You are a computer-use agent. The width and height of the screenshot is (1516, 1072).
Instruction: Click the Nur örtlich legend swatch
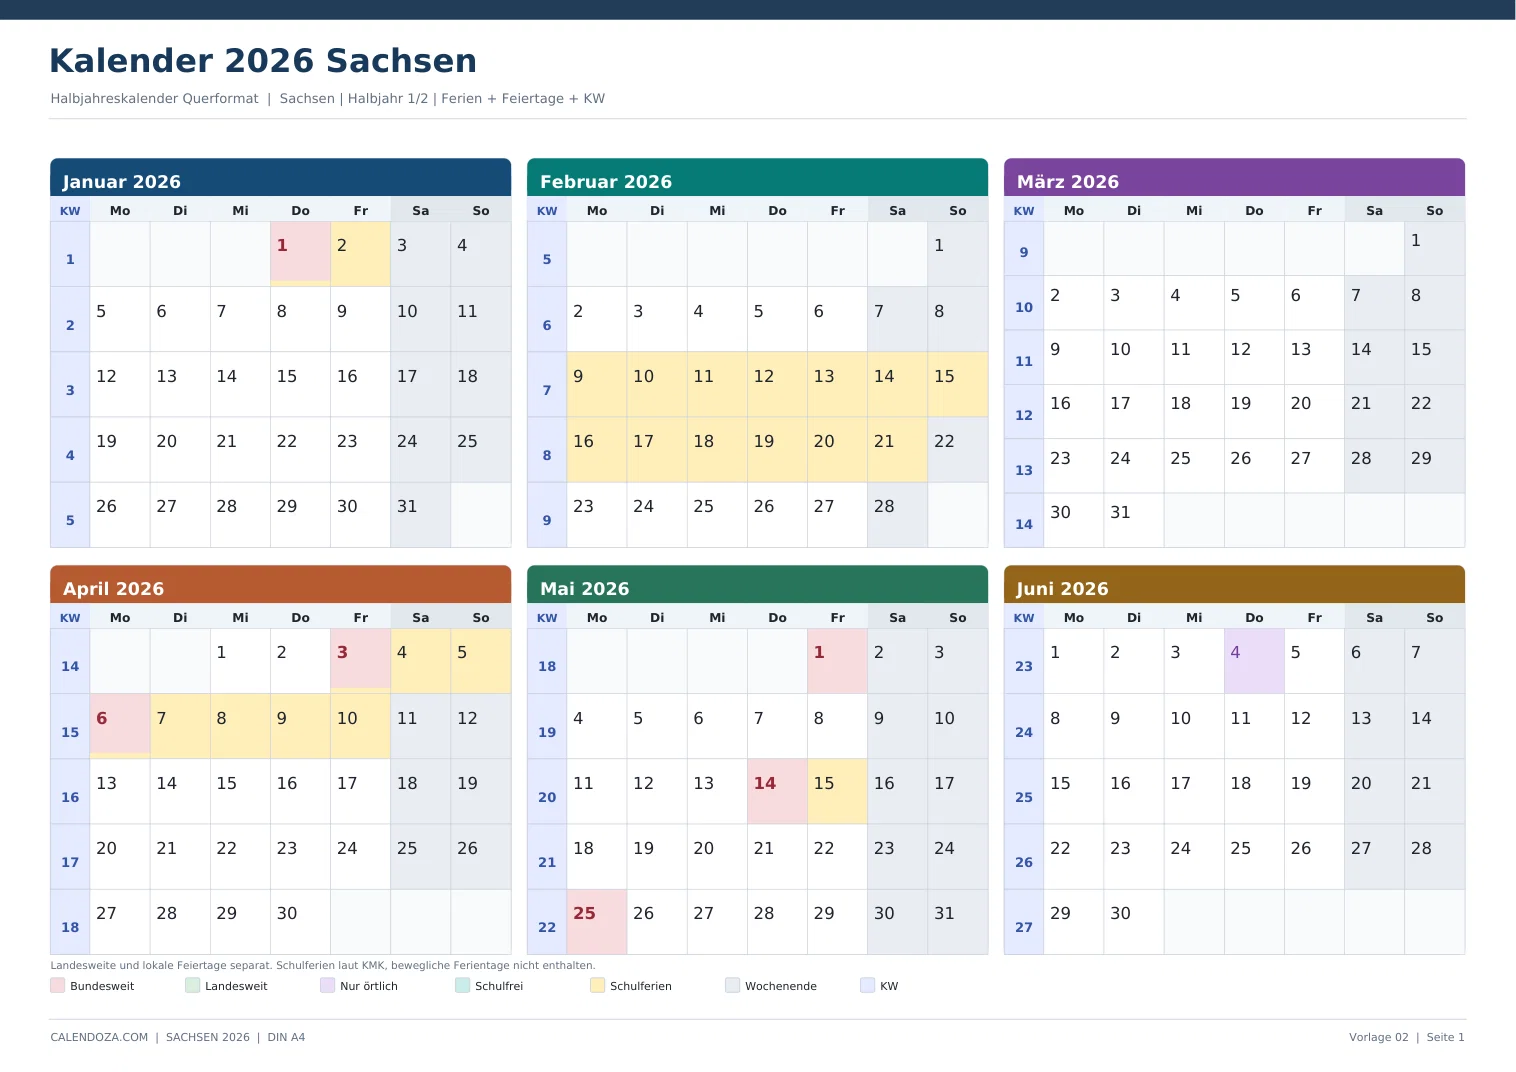(x=327, y=985)
